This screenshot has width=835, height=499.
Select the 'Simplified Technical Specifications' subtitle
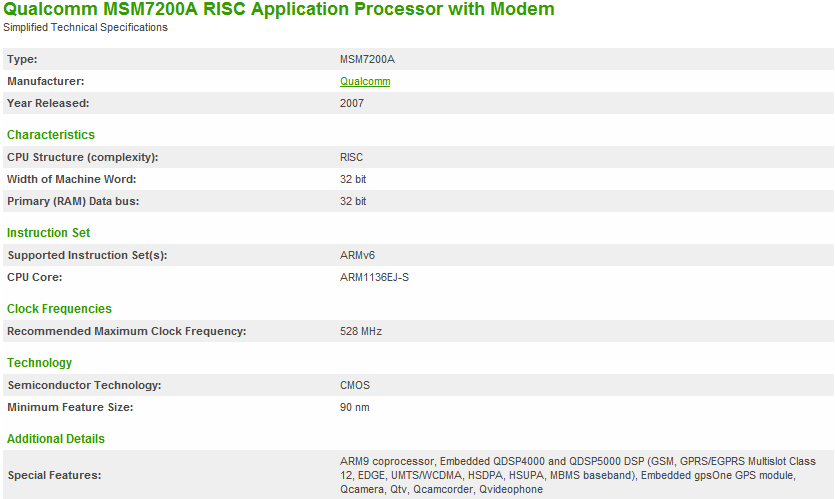[85, 27]
